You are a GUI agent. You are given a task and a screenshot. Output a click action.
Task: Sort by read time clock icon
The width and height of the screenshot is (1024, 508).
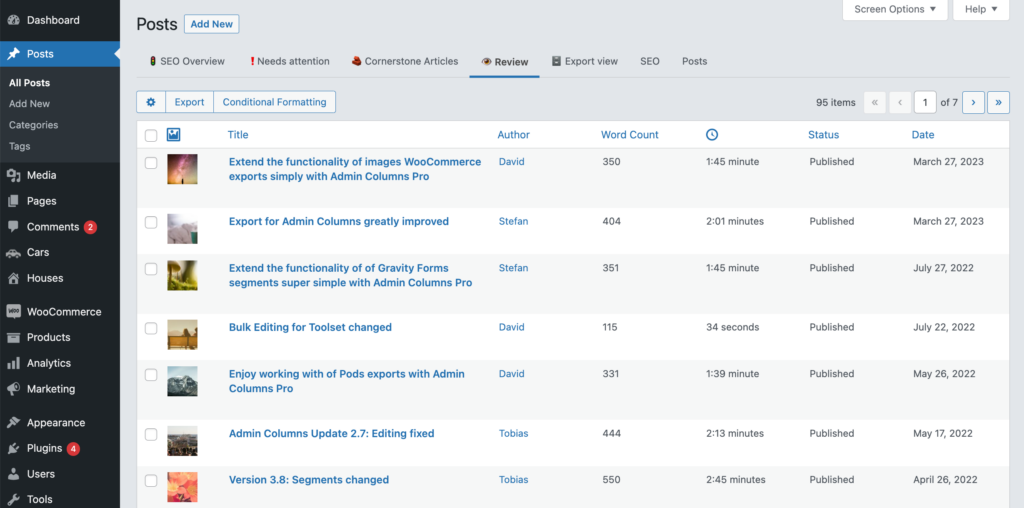(x=712, y=135)
